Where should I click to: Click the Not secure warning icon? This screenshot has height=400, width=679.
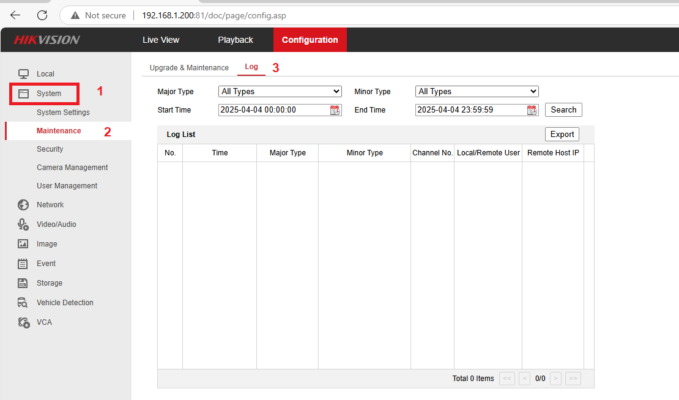[x=75, y=16]
